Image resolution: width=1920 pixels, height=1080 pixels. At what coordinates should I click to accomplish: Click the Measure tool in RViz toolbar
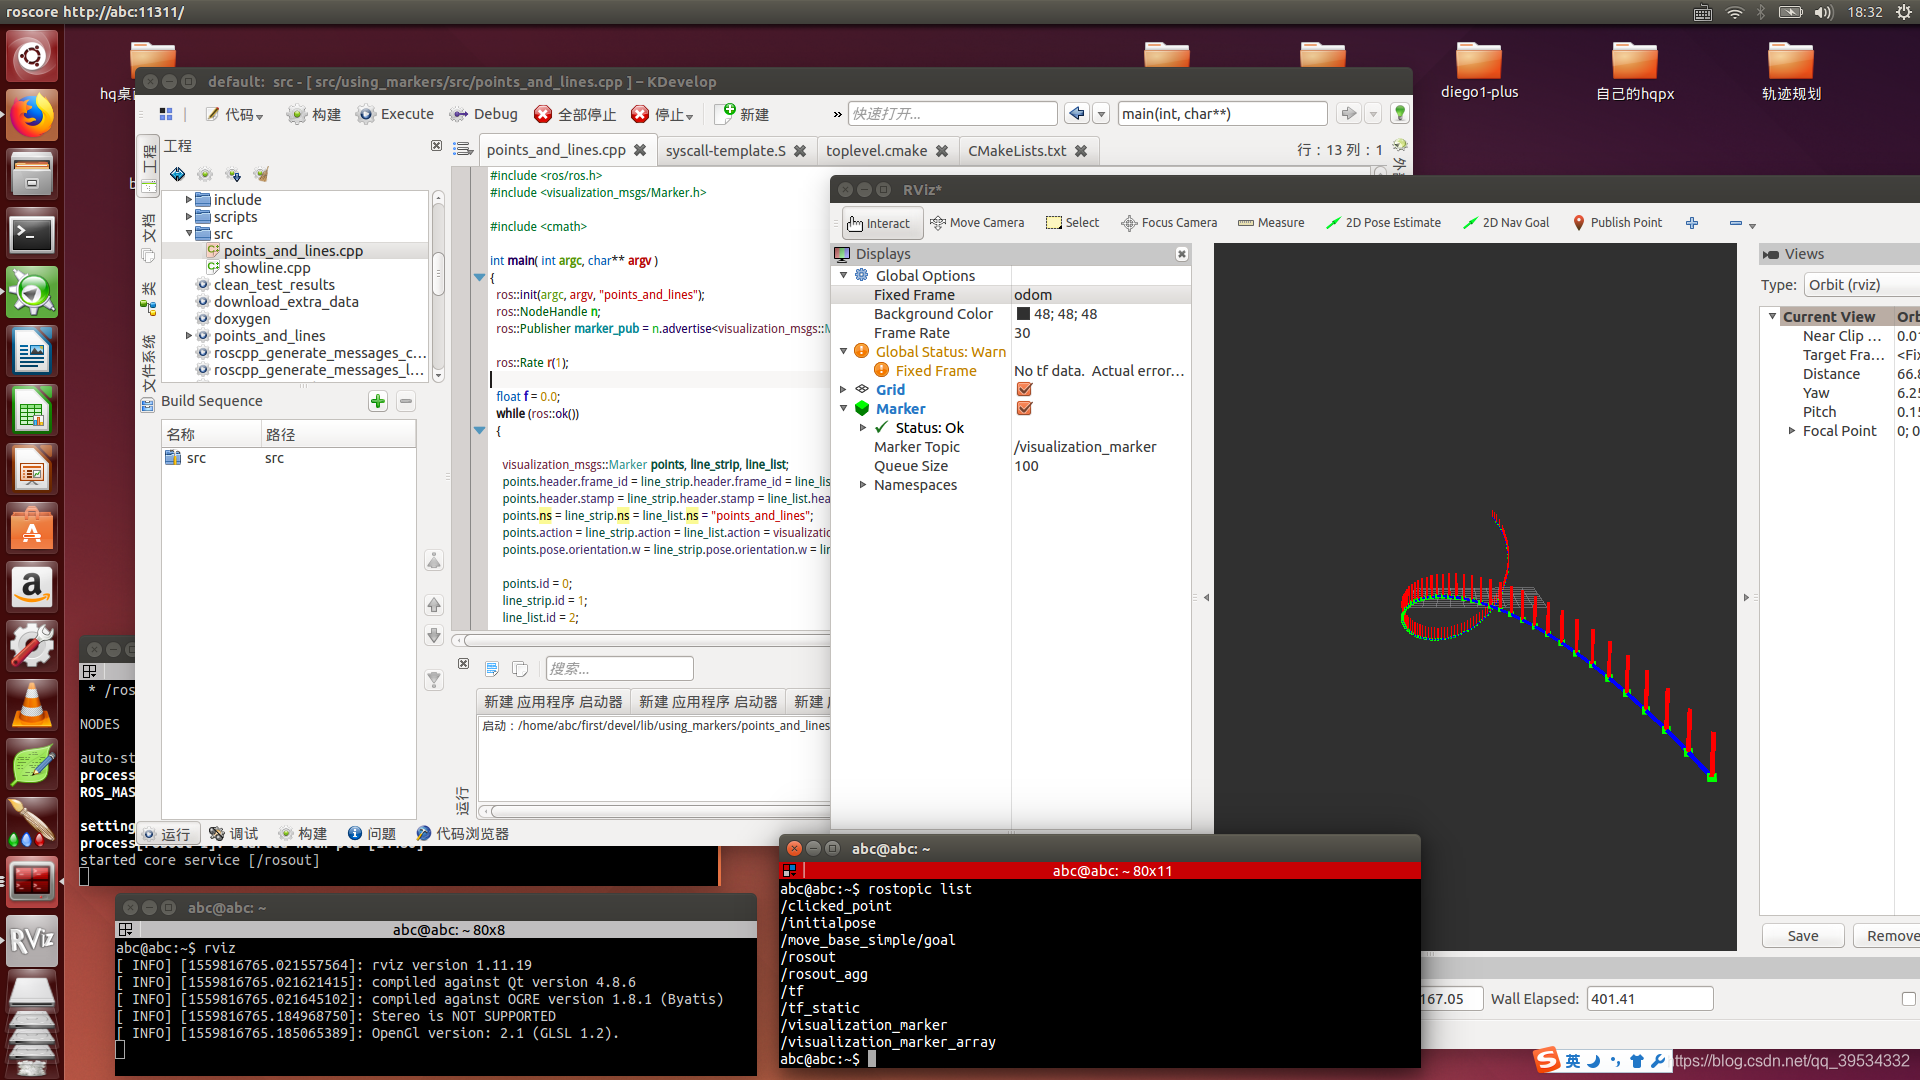(x=1271, y=222)
